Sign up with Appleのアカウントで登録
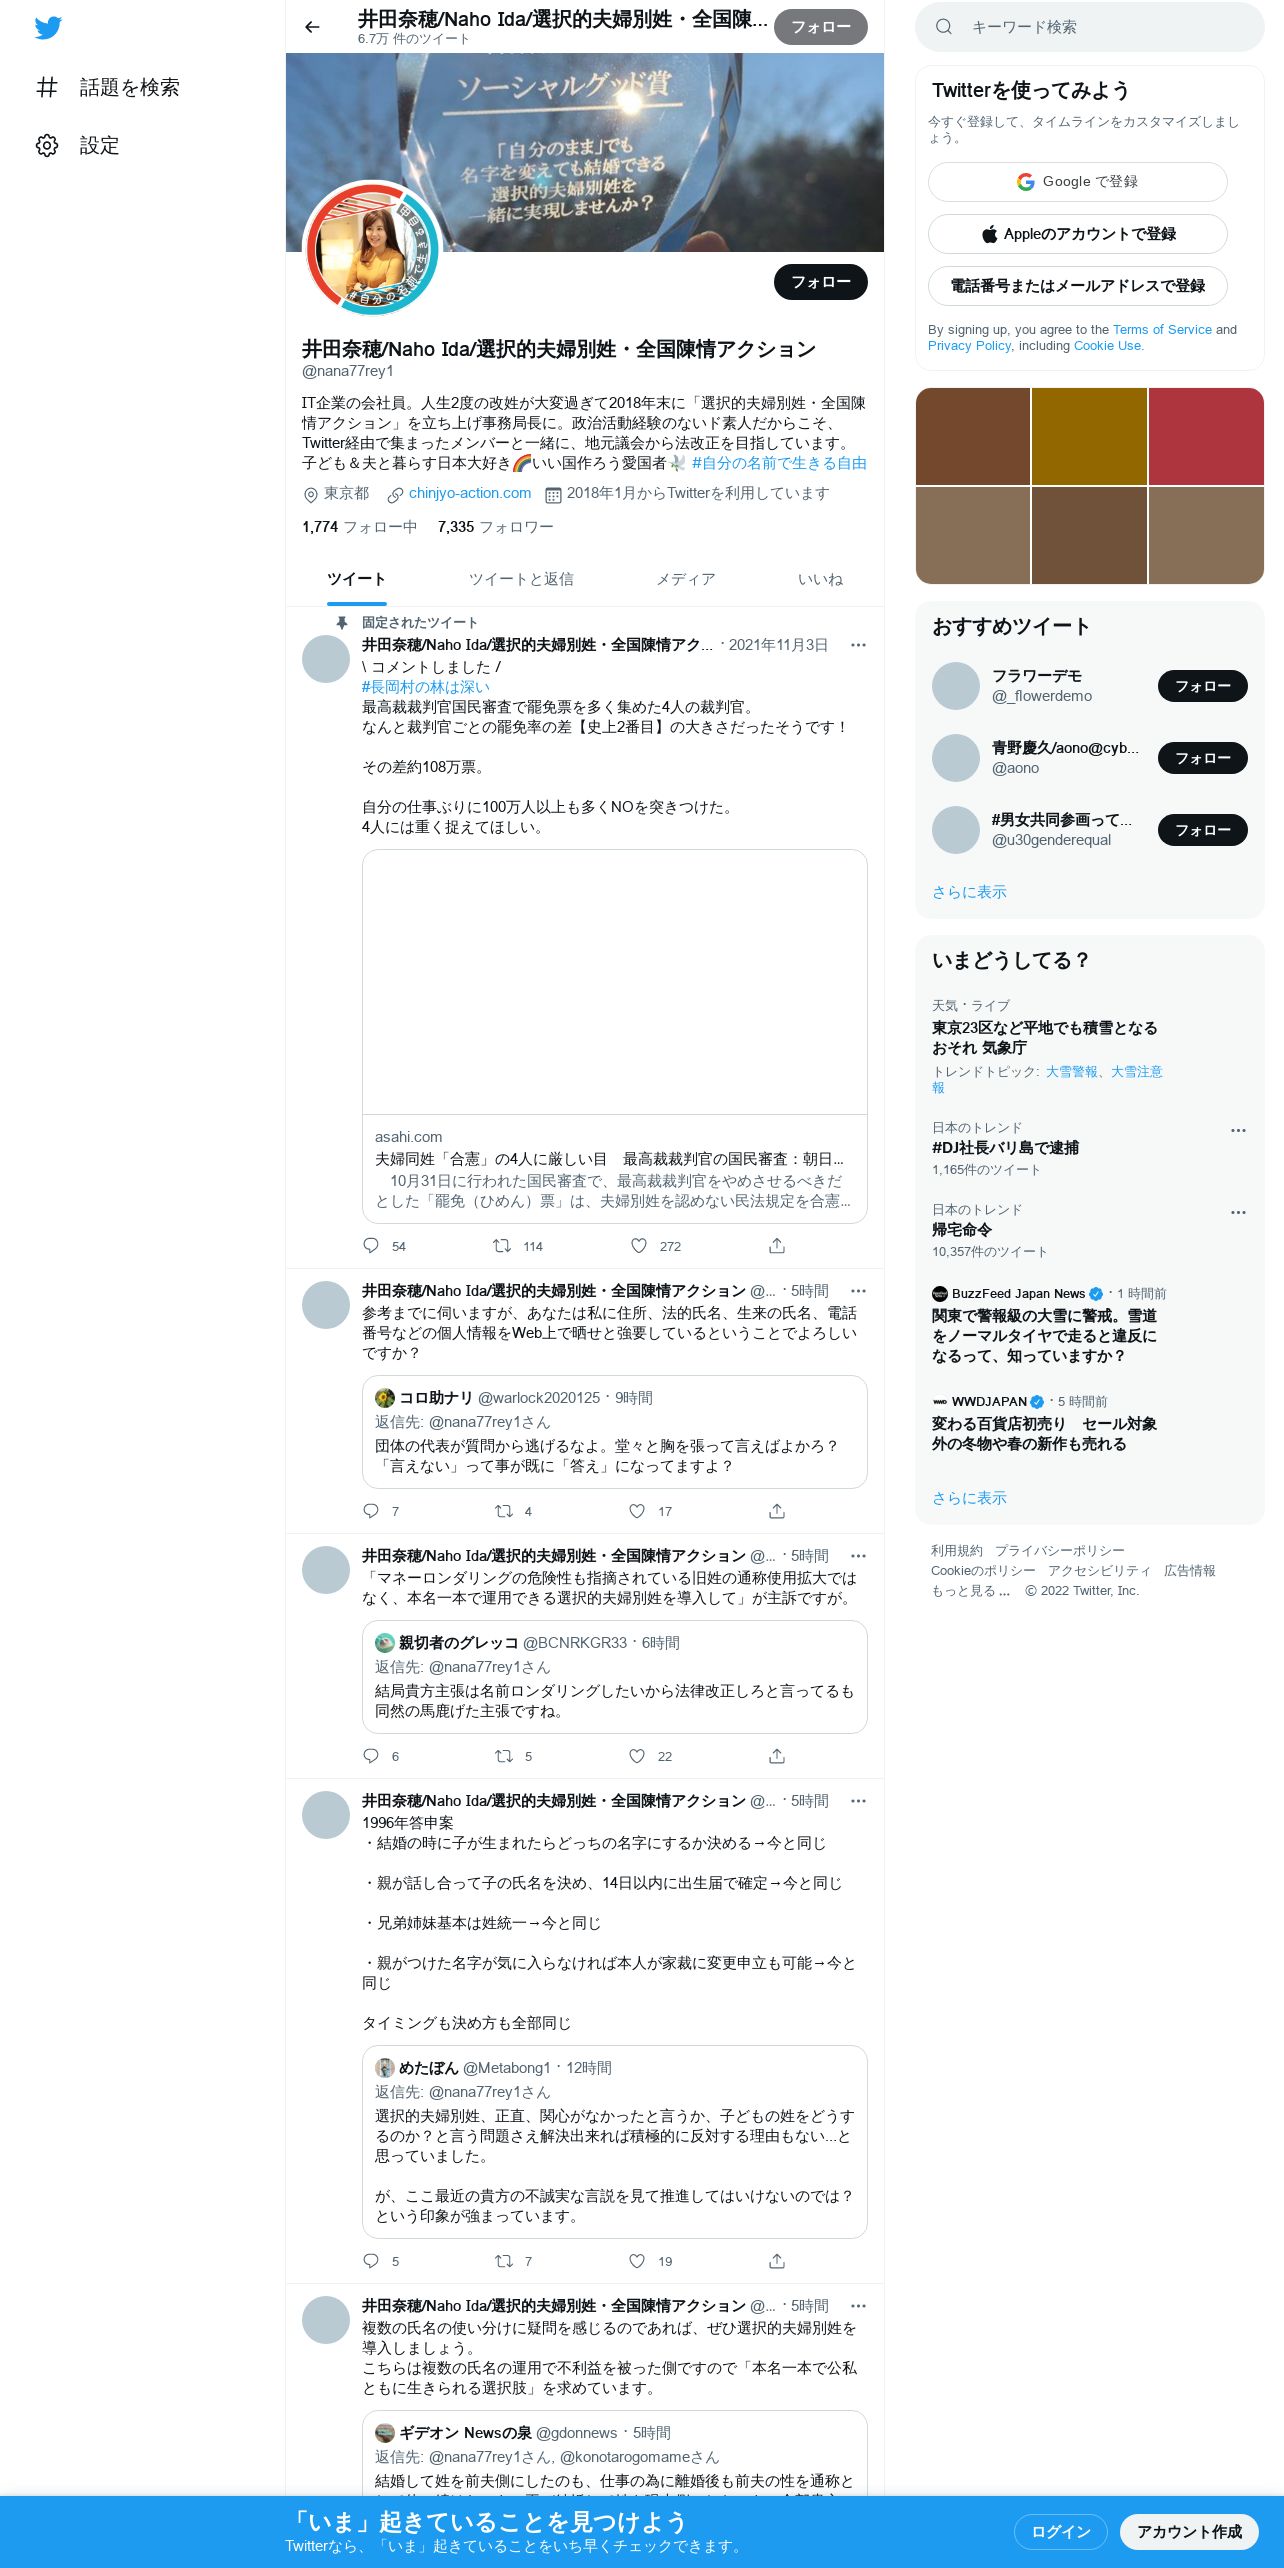The width and height of the screenshot is (1284, 2568). [x=1078, y=234]
